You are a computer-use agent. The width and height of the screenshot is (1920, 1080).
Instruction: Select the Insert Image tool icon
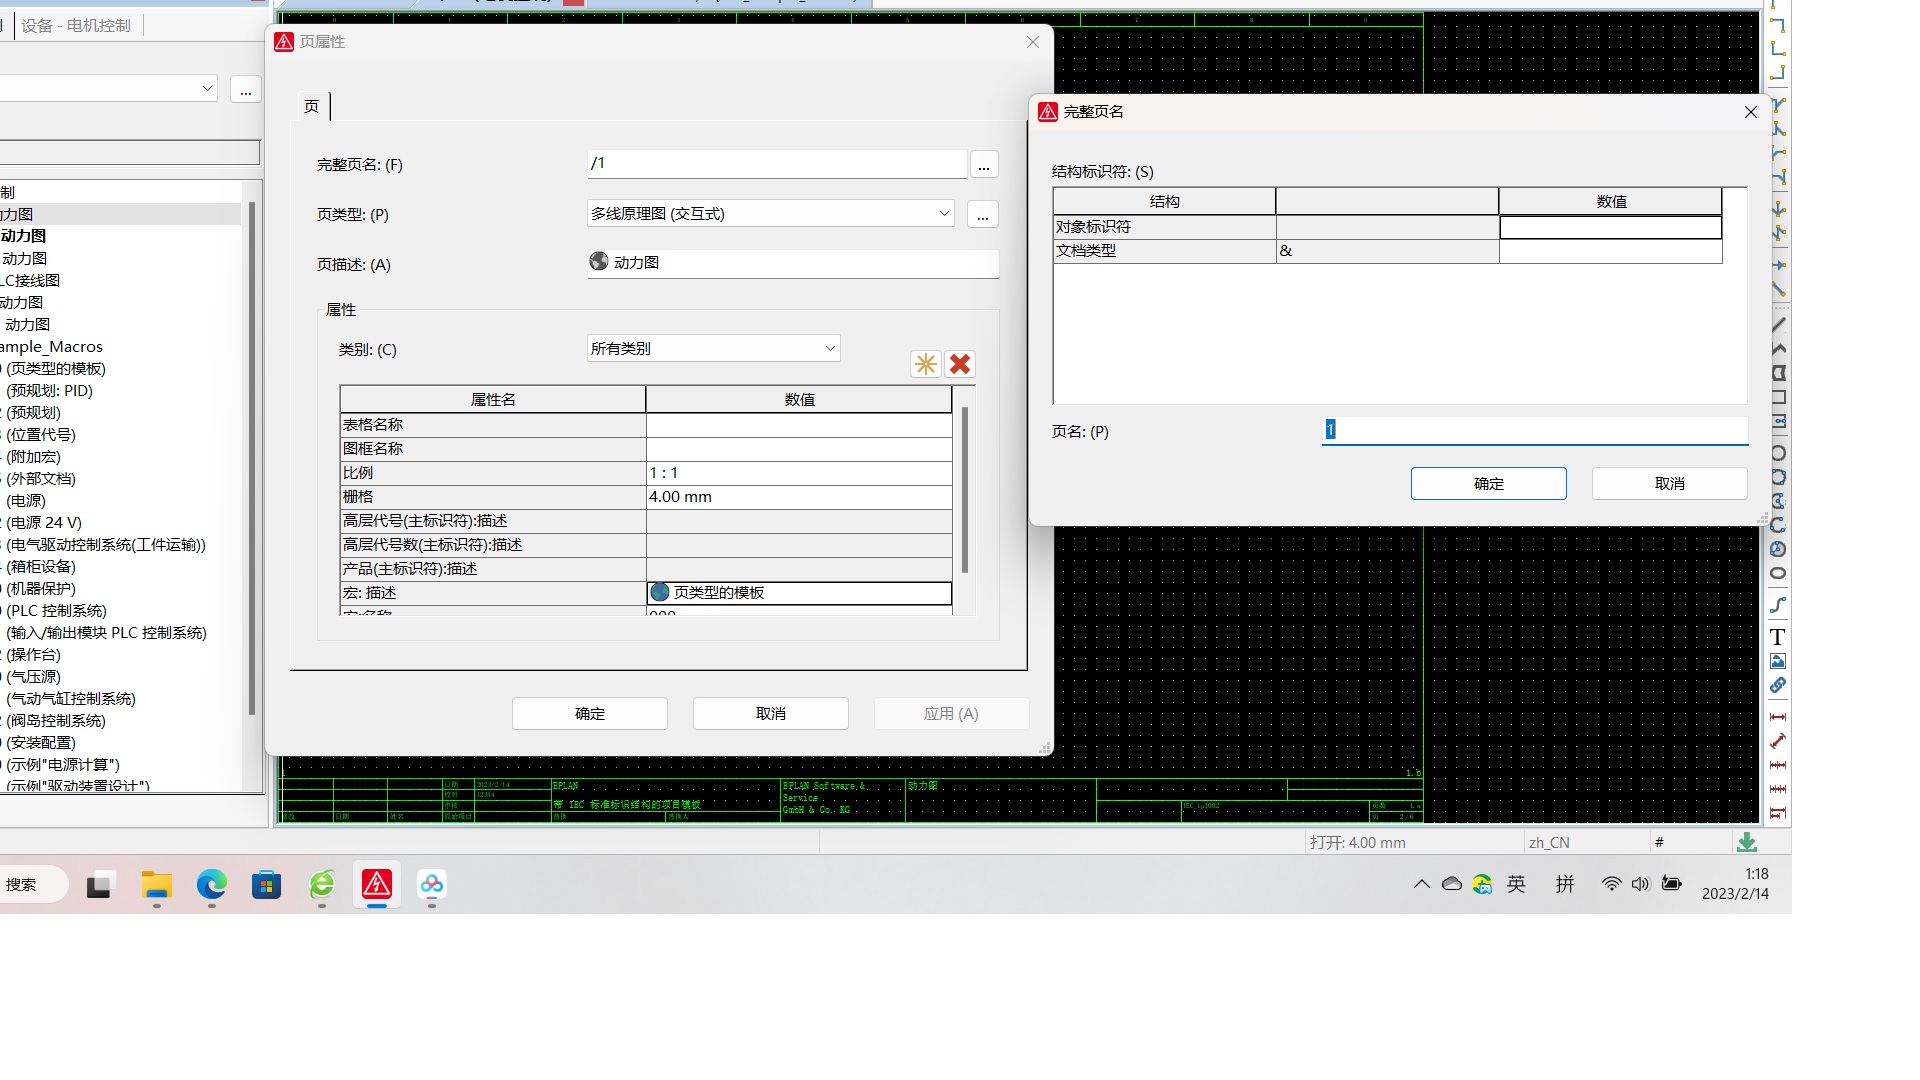coord(1777,661)
